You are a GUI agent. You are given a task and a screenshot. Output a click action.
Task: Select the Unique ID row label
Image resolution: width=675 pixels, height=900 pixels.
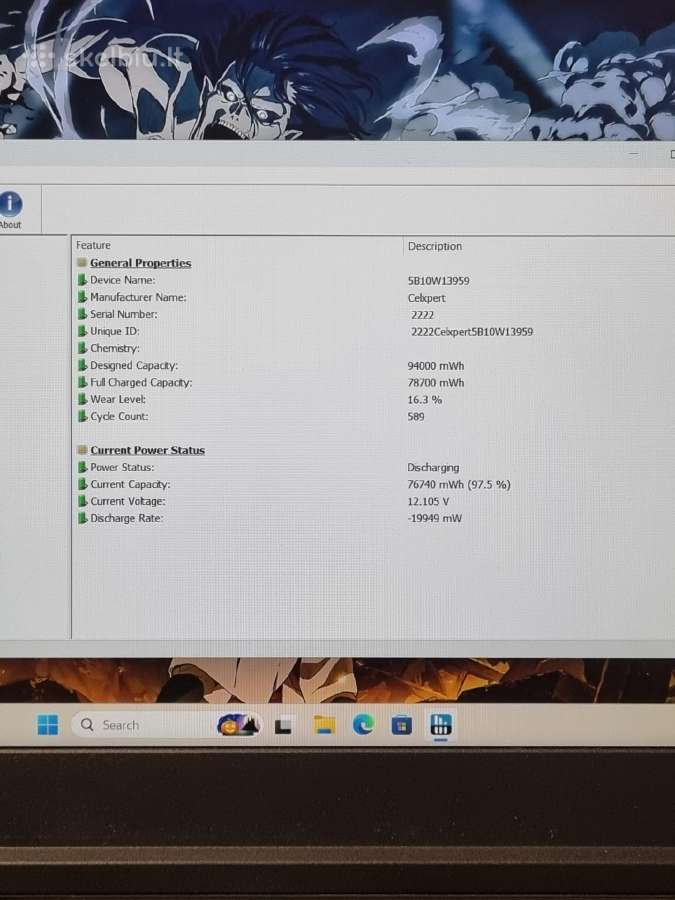click(115, 331)
